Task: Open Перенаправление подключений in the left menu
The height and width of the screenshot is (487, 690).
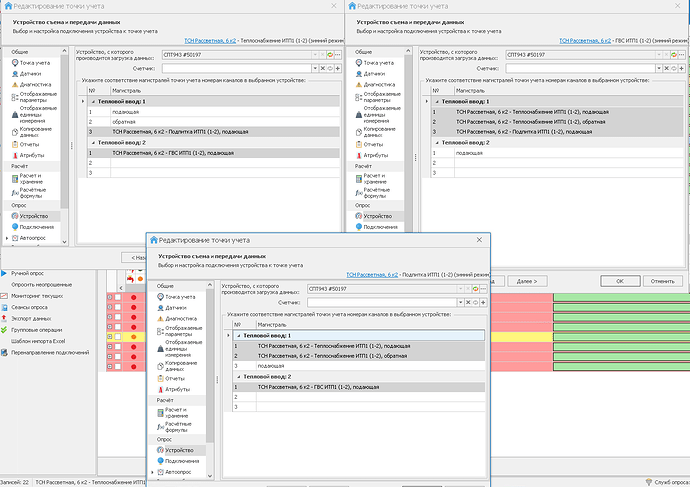Action: pos(50,352)
